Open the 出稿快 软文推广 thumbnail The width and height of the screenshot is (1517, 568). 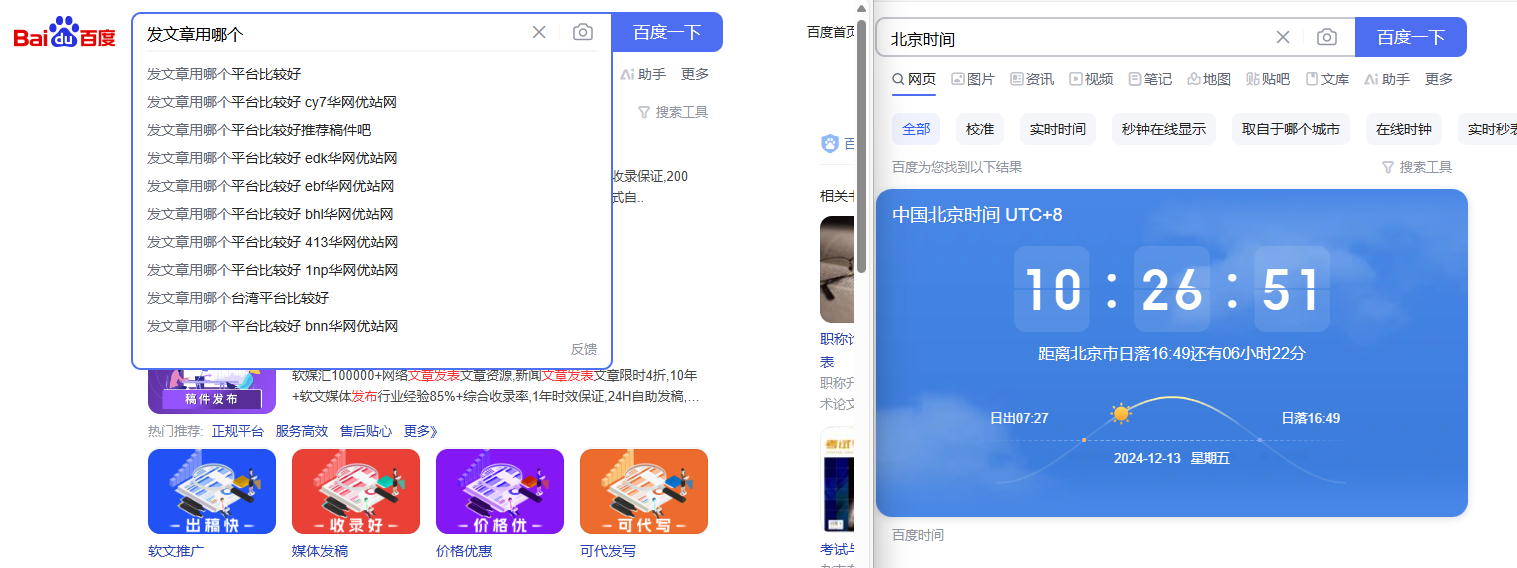click(x=212, y=491)
